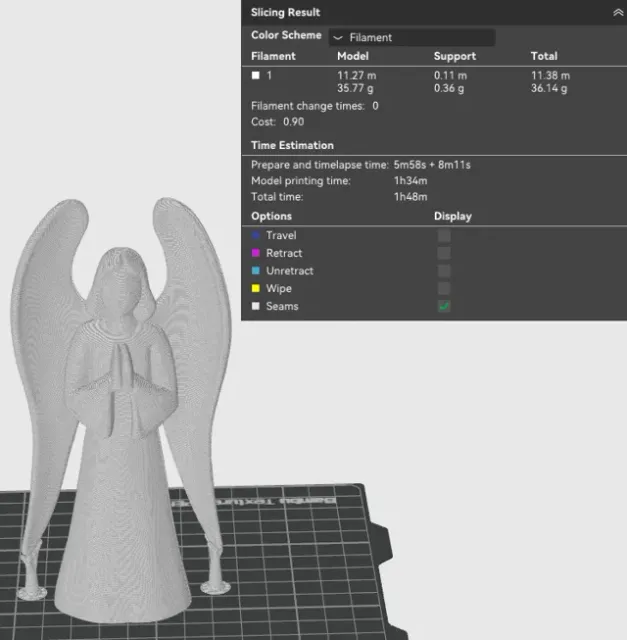
Task: Open the Color Scheme Filament dropdown
Action: [x=412, y=38]
